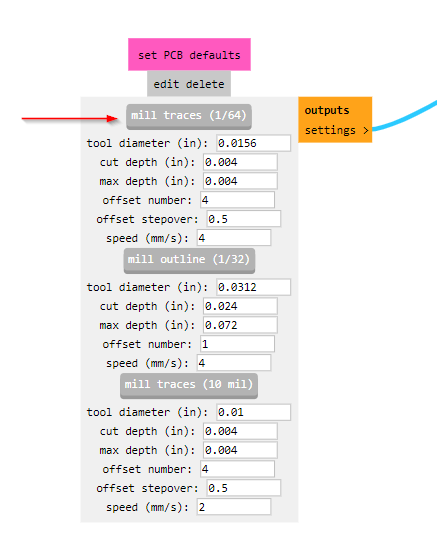Focus max depth field under mill traces (10 mil)

coord(240,450)
